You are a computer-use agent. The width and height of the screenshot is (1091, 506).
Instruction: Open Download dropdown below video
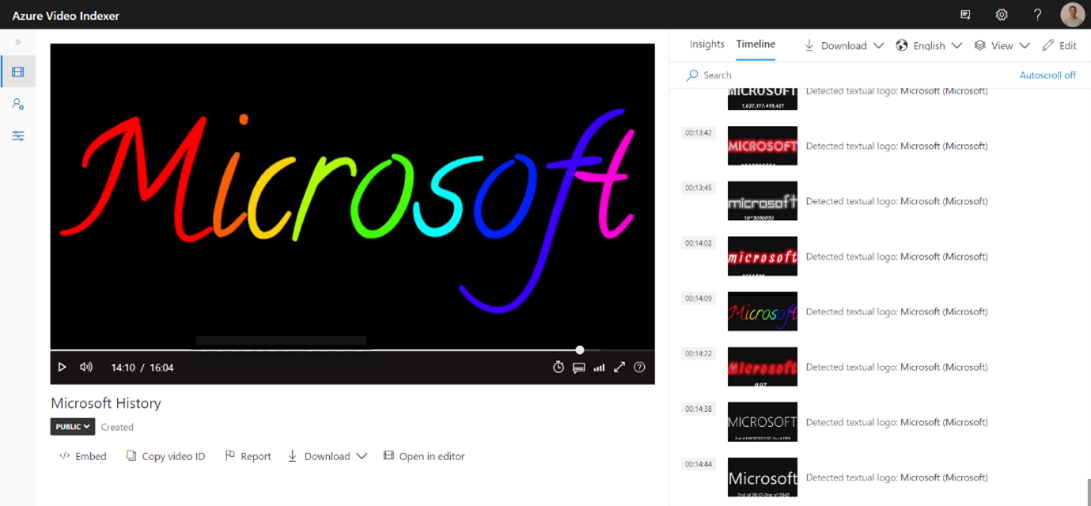(327, 457)
